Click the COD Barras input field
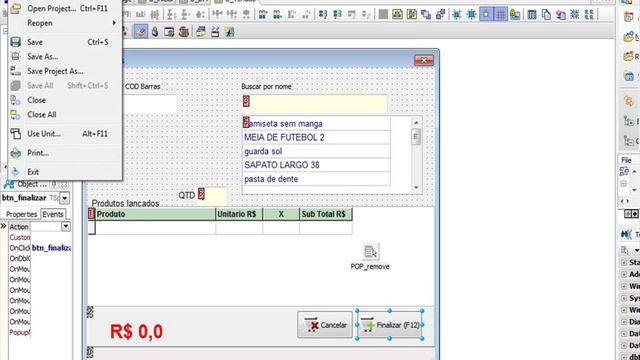Image resolution: width=640 pixels, height=360 pixels. click(x=150, y=104)
